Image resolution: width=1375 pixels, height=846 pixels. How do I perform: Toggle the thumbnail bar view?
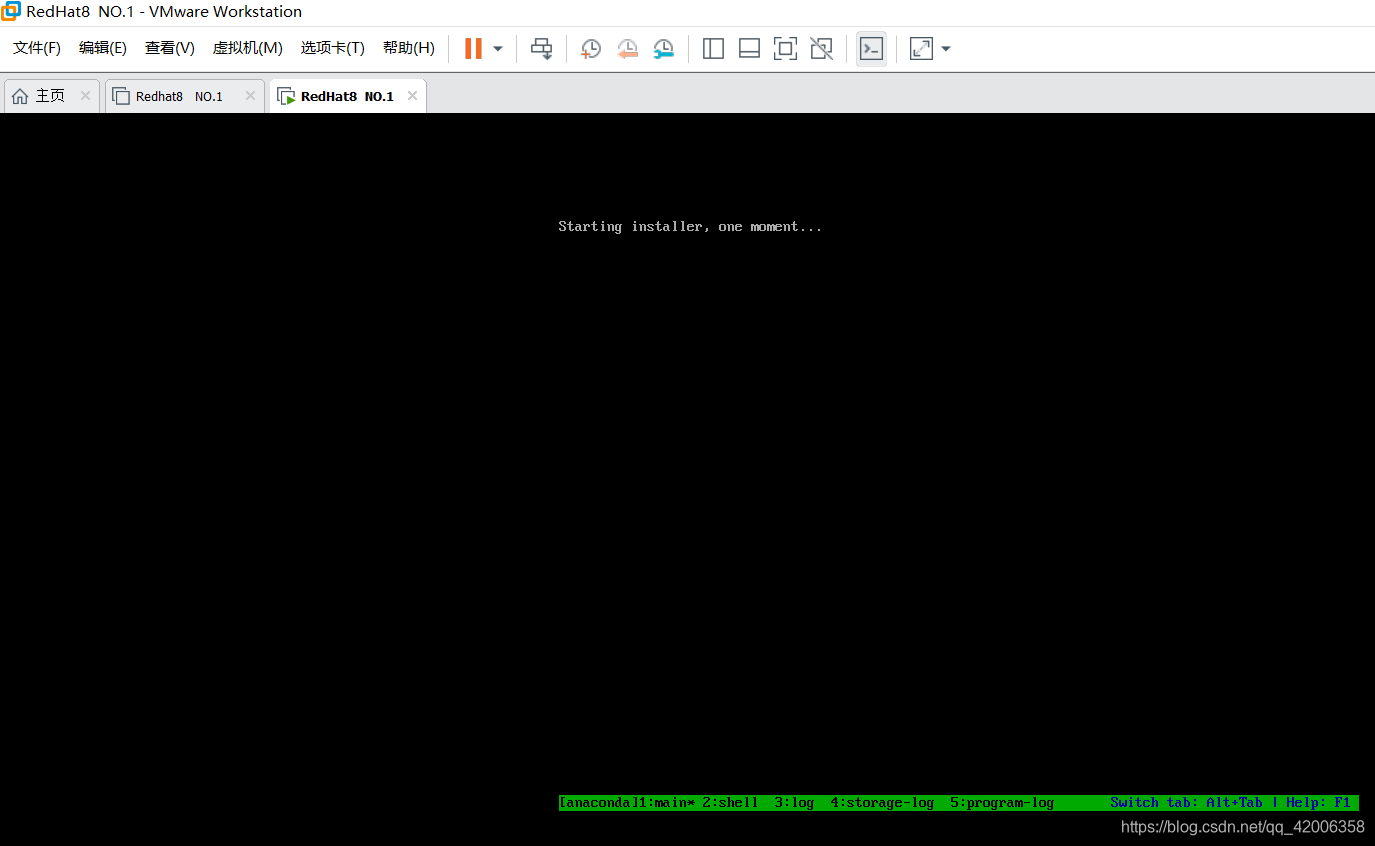(749, 48)
